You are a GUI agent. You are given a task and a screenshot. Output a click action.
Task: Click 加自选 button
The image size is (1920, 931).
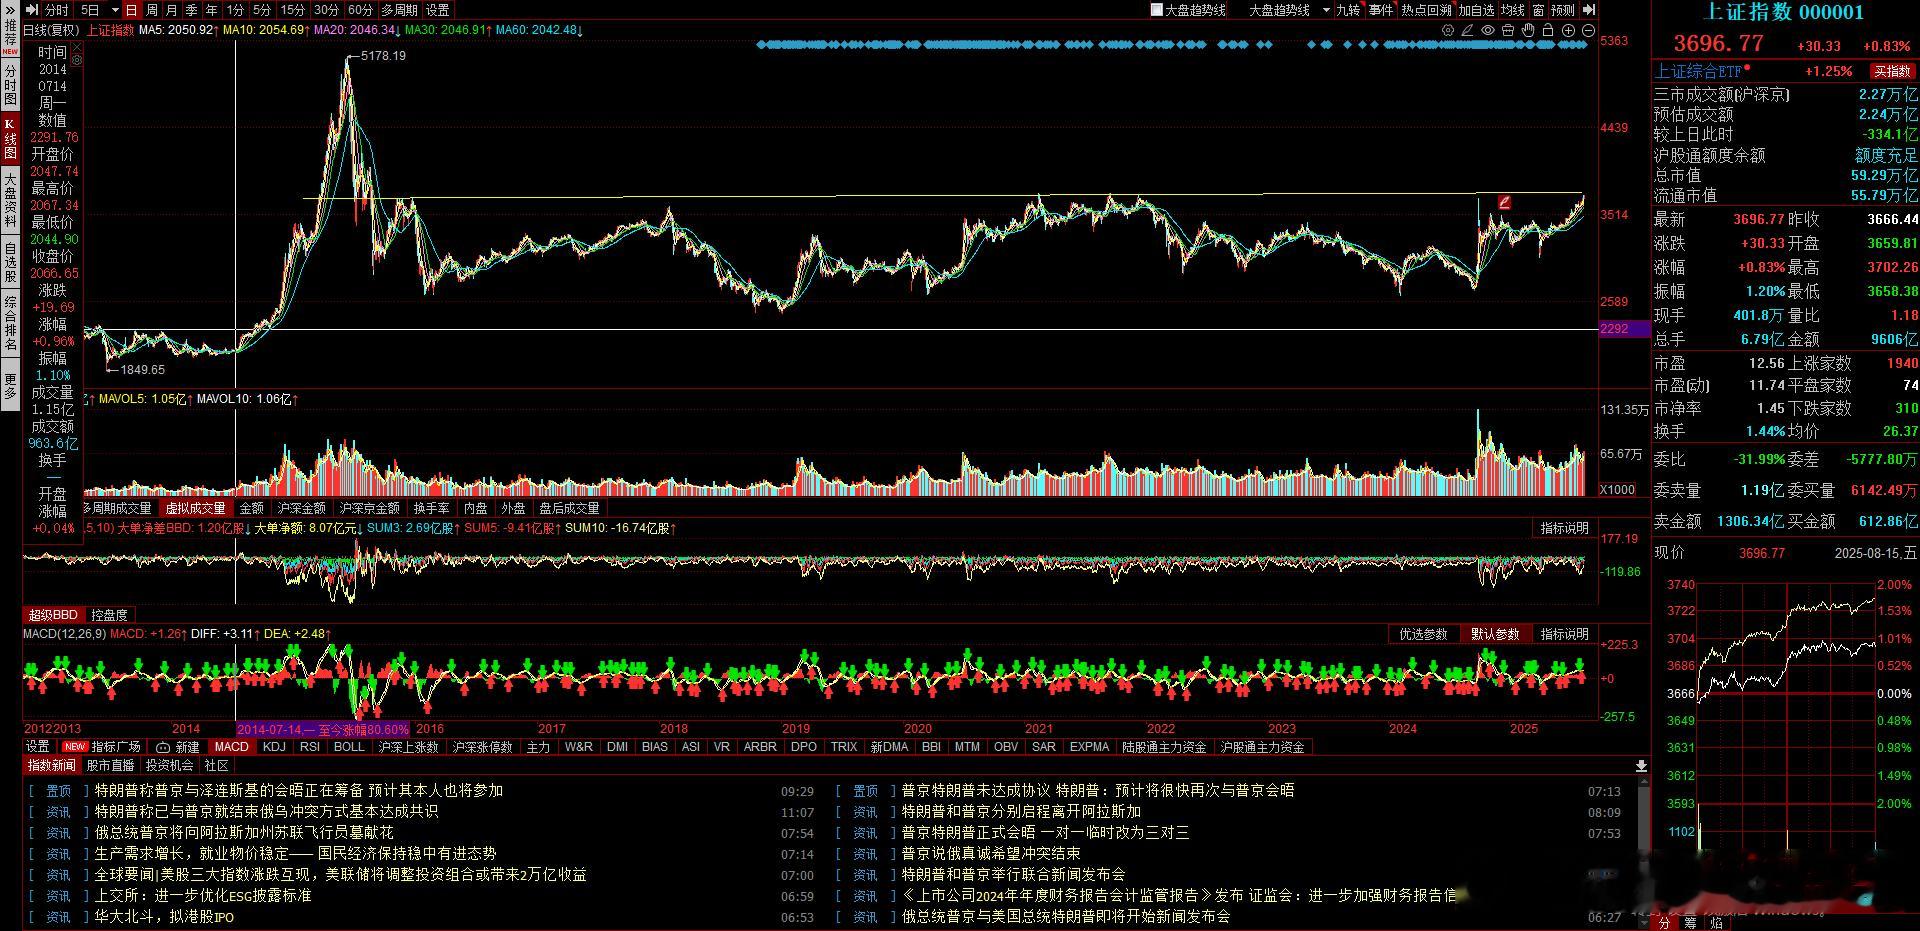[x=1476, y=10]
